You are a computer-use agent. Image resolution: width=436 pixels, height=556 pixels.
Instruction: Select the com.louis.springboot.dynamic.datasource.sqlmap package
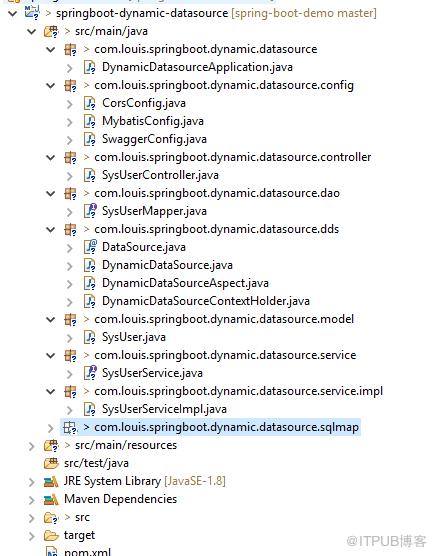[x=227, y=427]
